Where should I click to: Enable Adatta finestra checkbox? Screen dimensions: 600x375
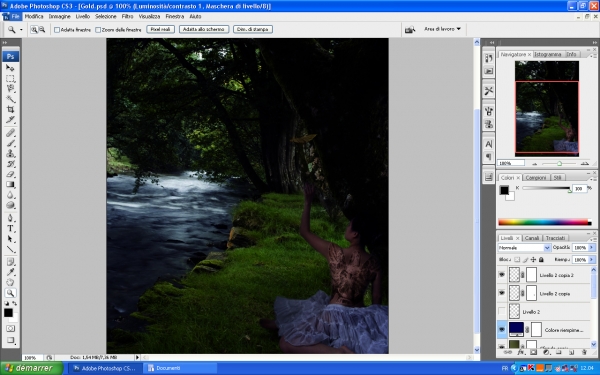pyautogui.click(x=57, y=30)
